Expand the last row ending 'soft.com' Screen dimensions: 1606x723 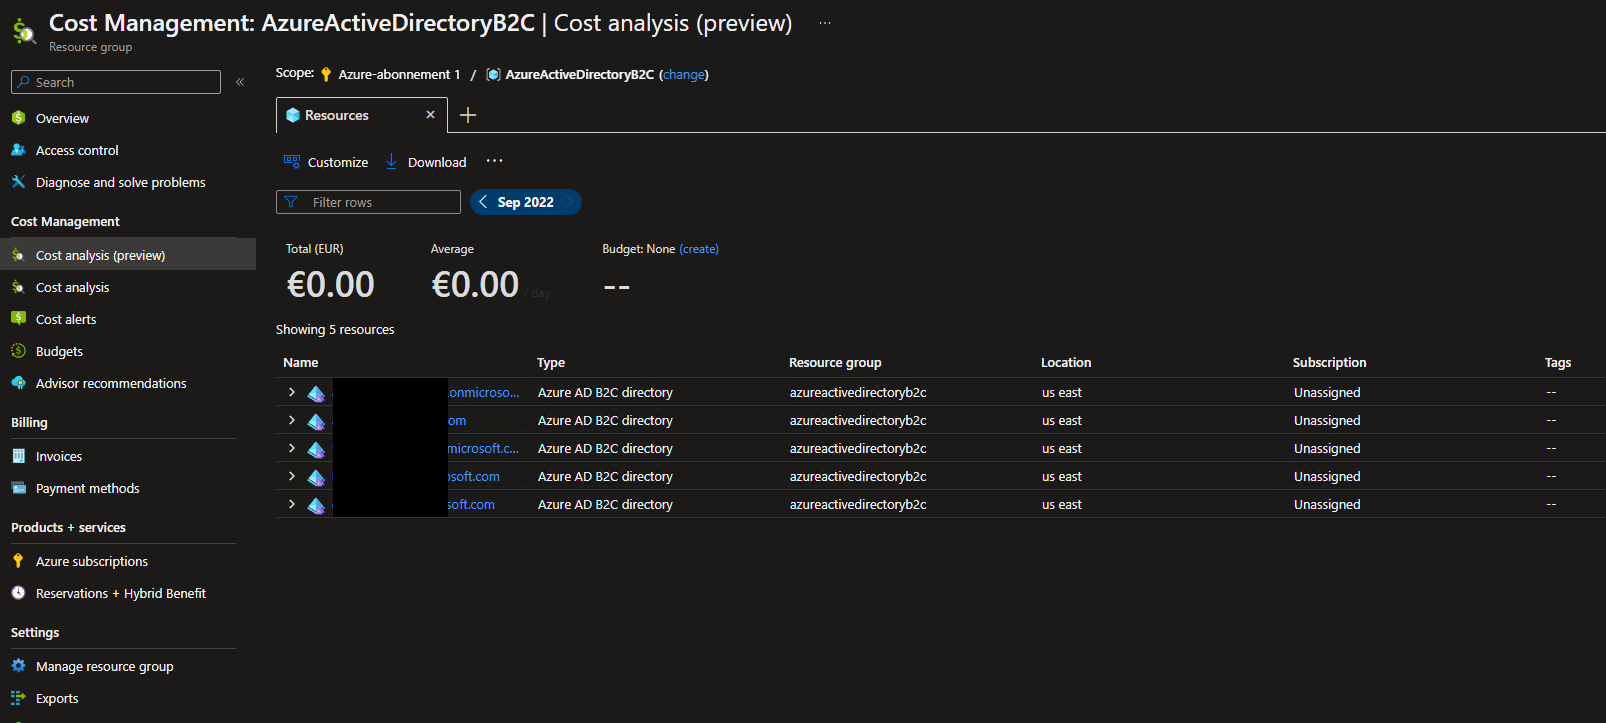(x=292, y=504)
